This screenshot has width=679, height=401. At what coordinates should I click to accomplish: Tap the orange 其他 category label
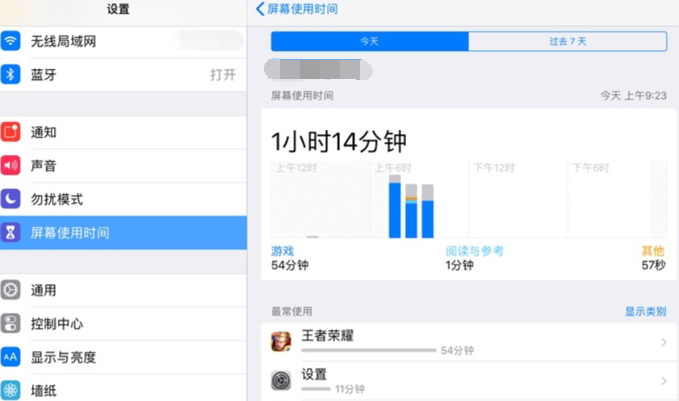[x=653, y=251]
